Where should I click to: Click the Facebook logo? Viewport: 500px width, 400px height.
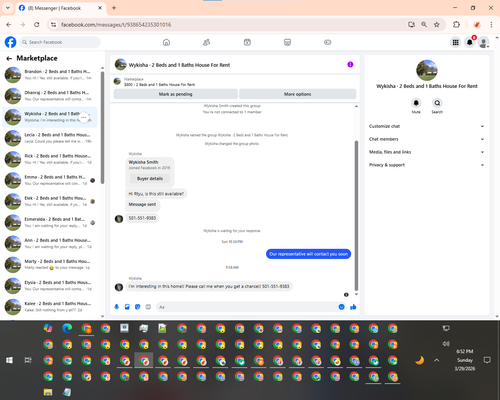10,42
